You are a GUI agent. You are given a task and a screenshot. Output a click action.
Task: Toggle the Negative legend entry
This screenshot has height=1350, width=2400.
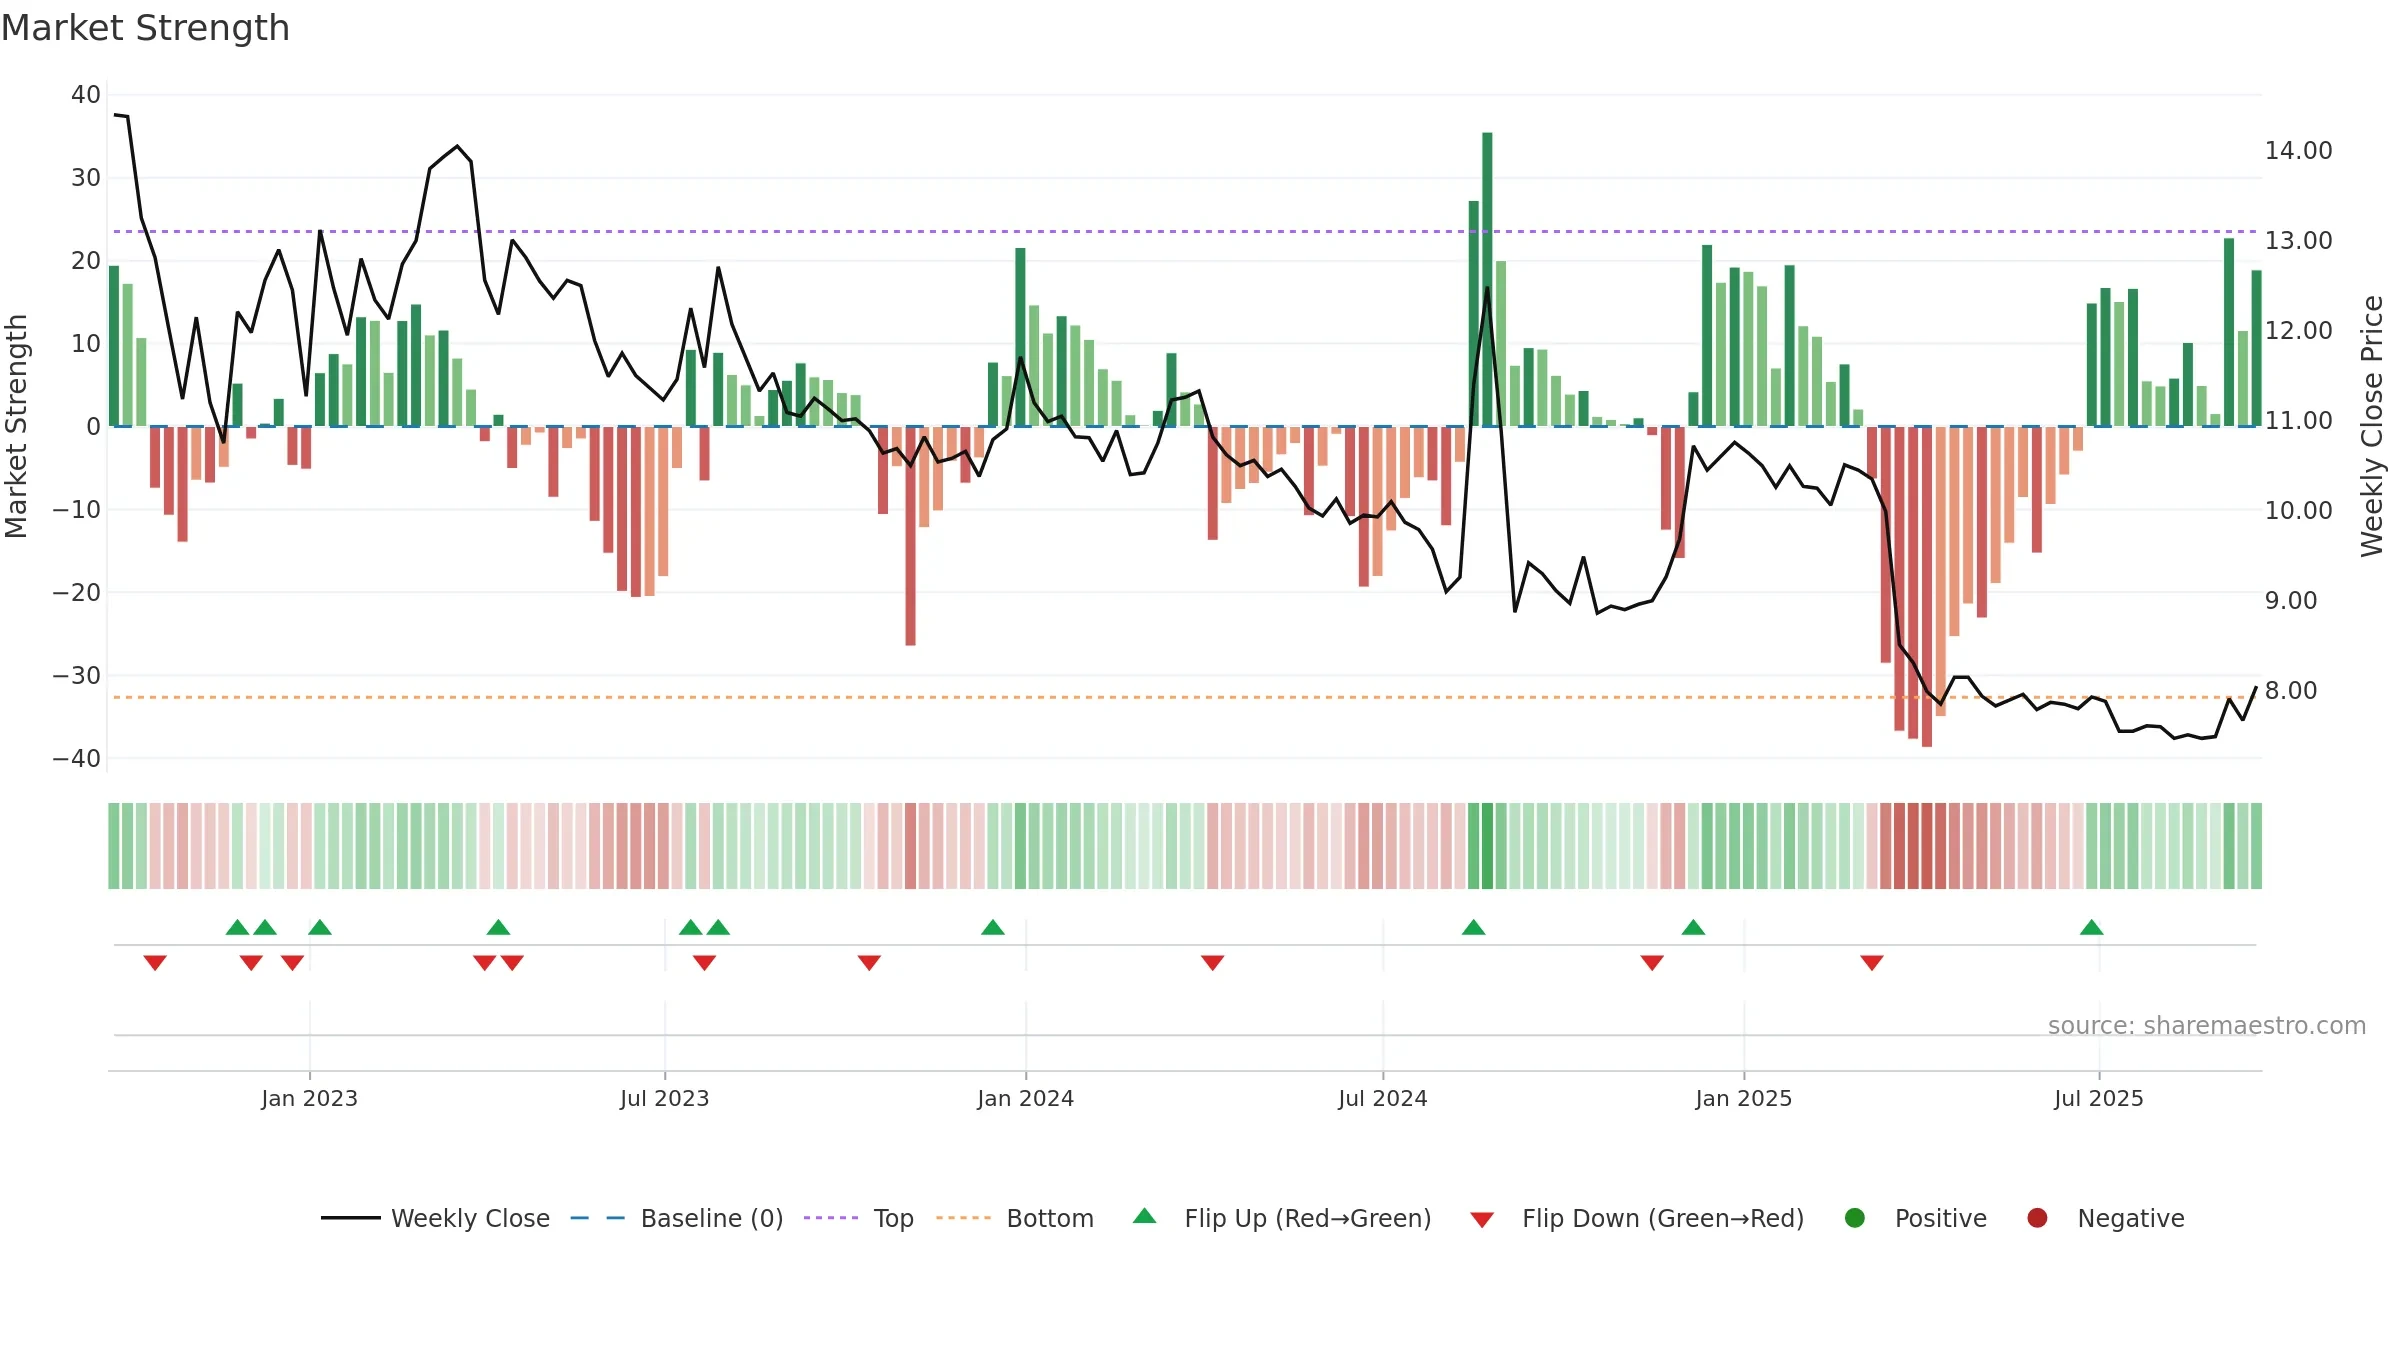pyautogui.click(x=2105, y=1218)
